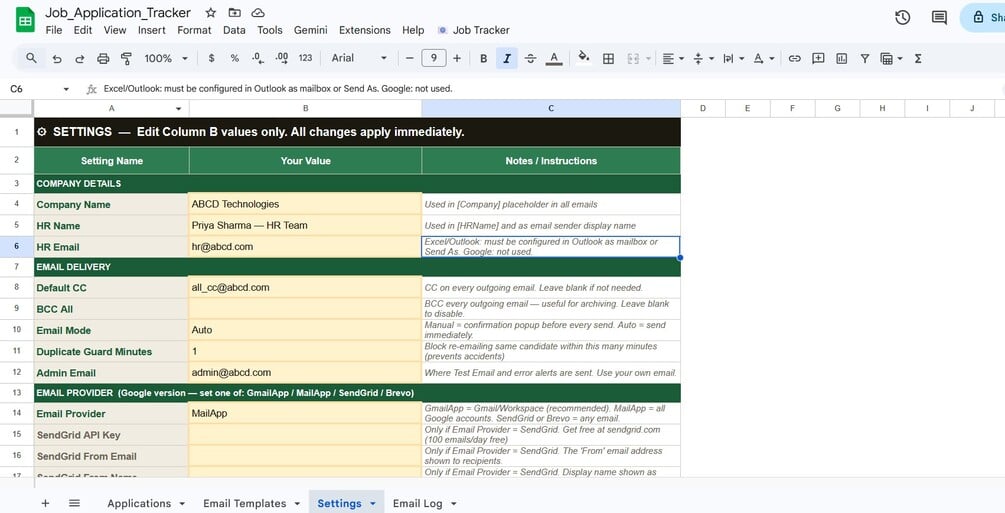This screenshot has height=513, width=1005.
Task: Open the Extensions menu
Action: [x=365, y=30]
